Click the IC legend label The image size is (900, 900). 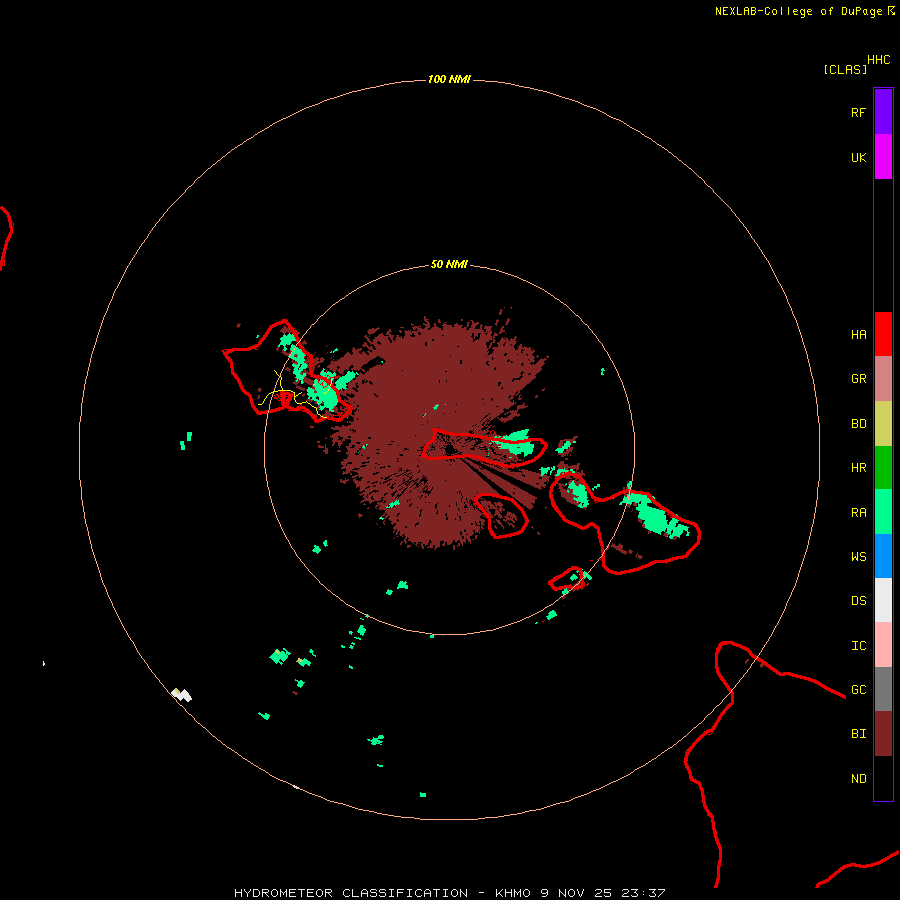859,646
